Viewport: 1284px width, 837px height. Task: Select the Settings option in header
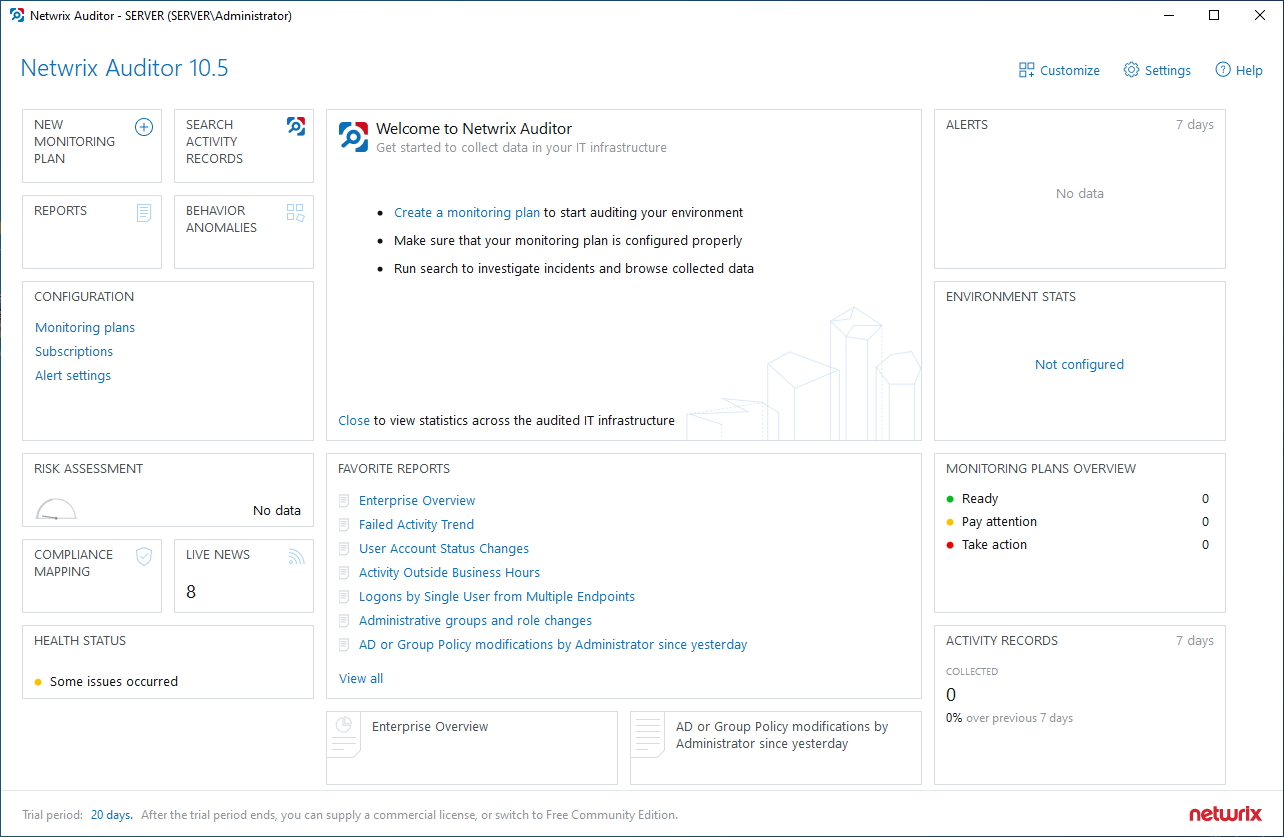[x=1157, y=70]
